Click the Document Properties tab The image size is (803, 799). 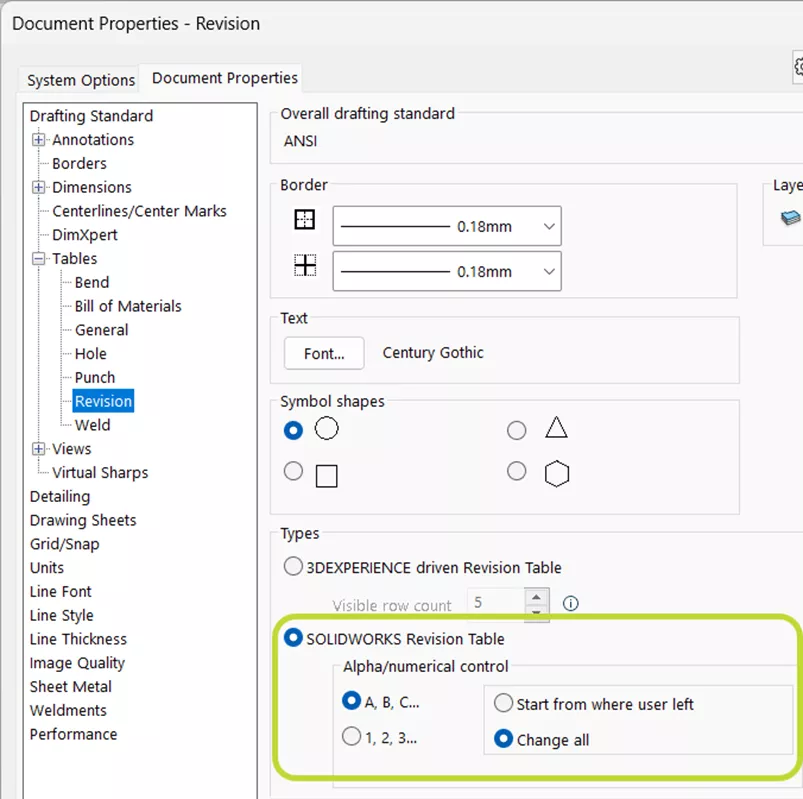[224, 77]
